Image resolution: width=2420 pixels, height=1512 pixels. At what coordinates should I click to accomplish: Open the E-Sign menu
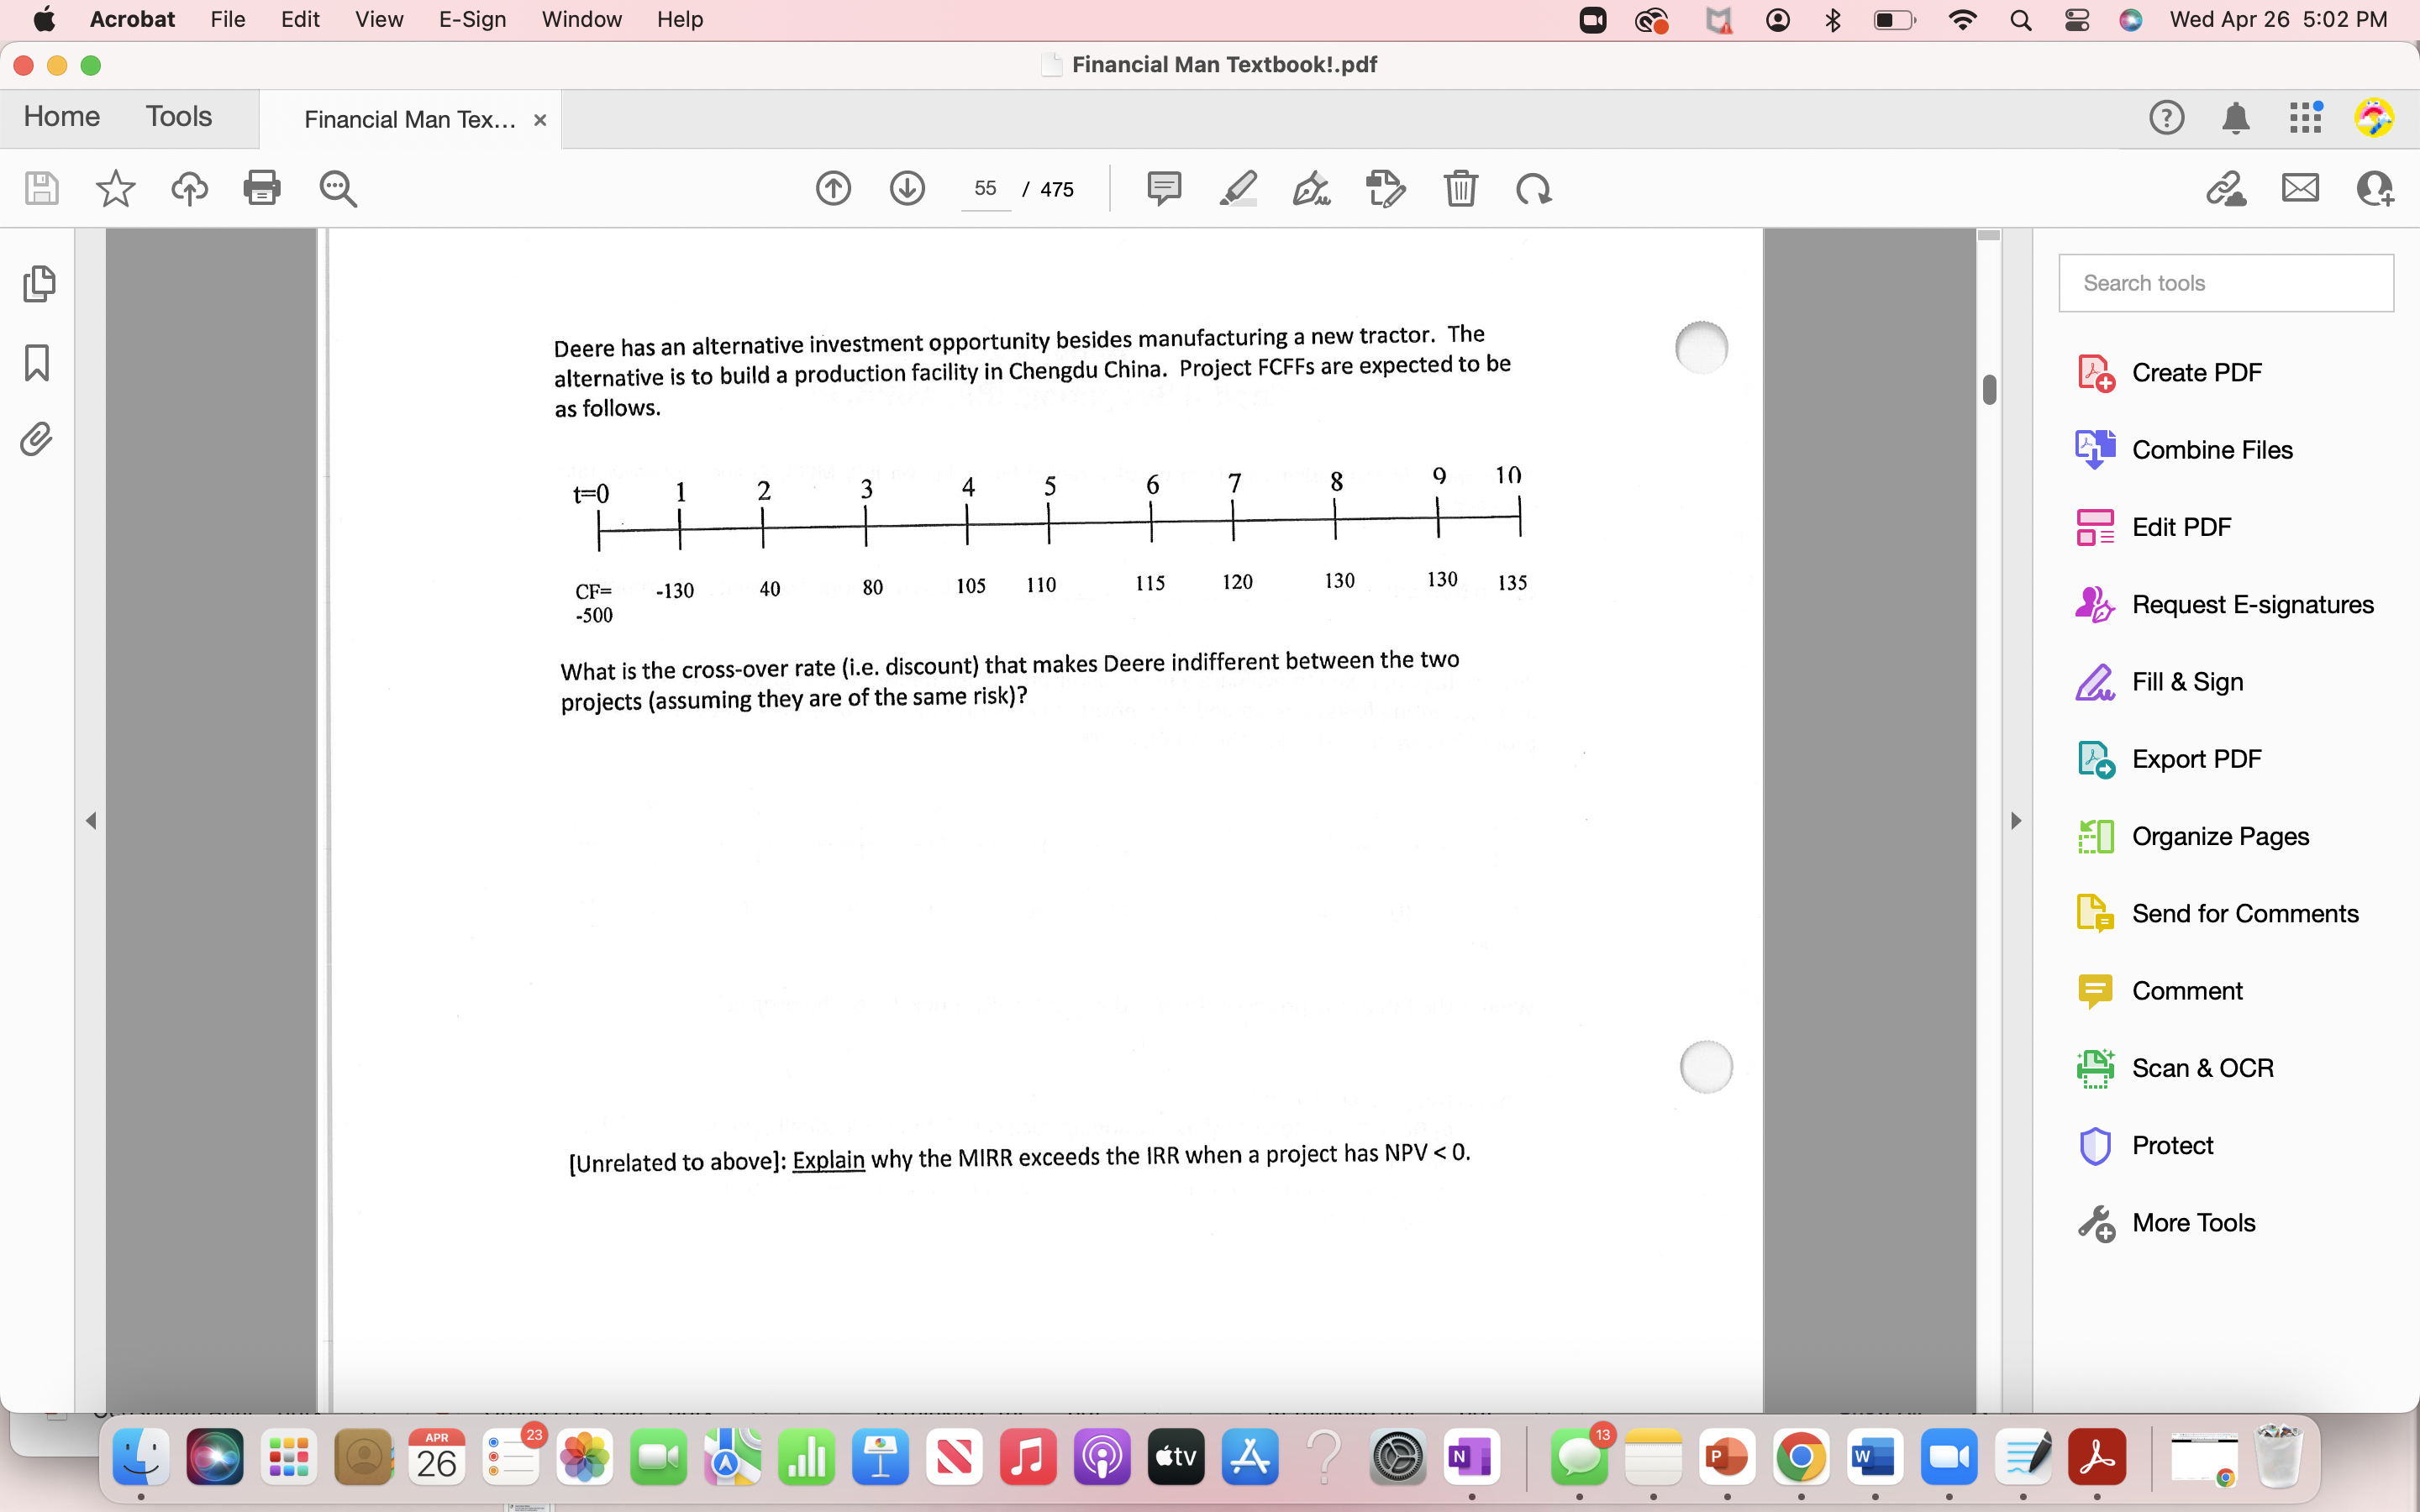[471, 19]
